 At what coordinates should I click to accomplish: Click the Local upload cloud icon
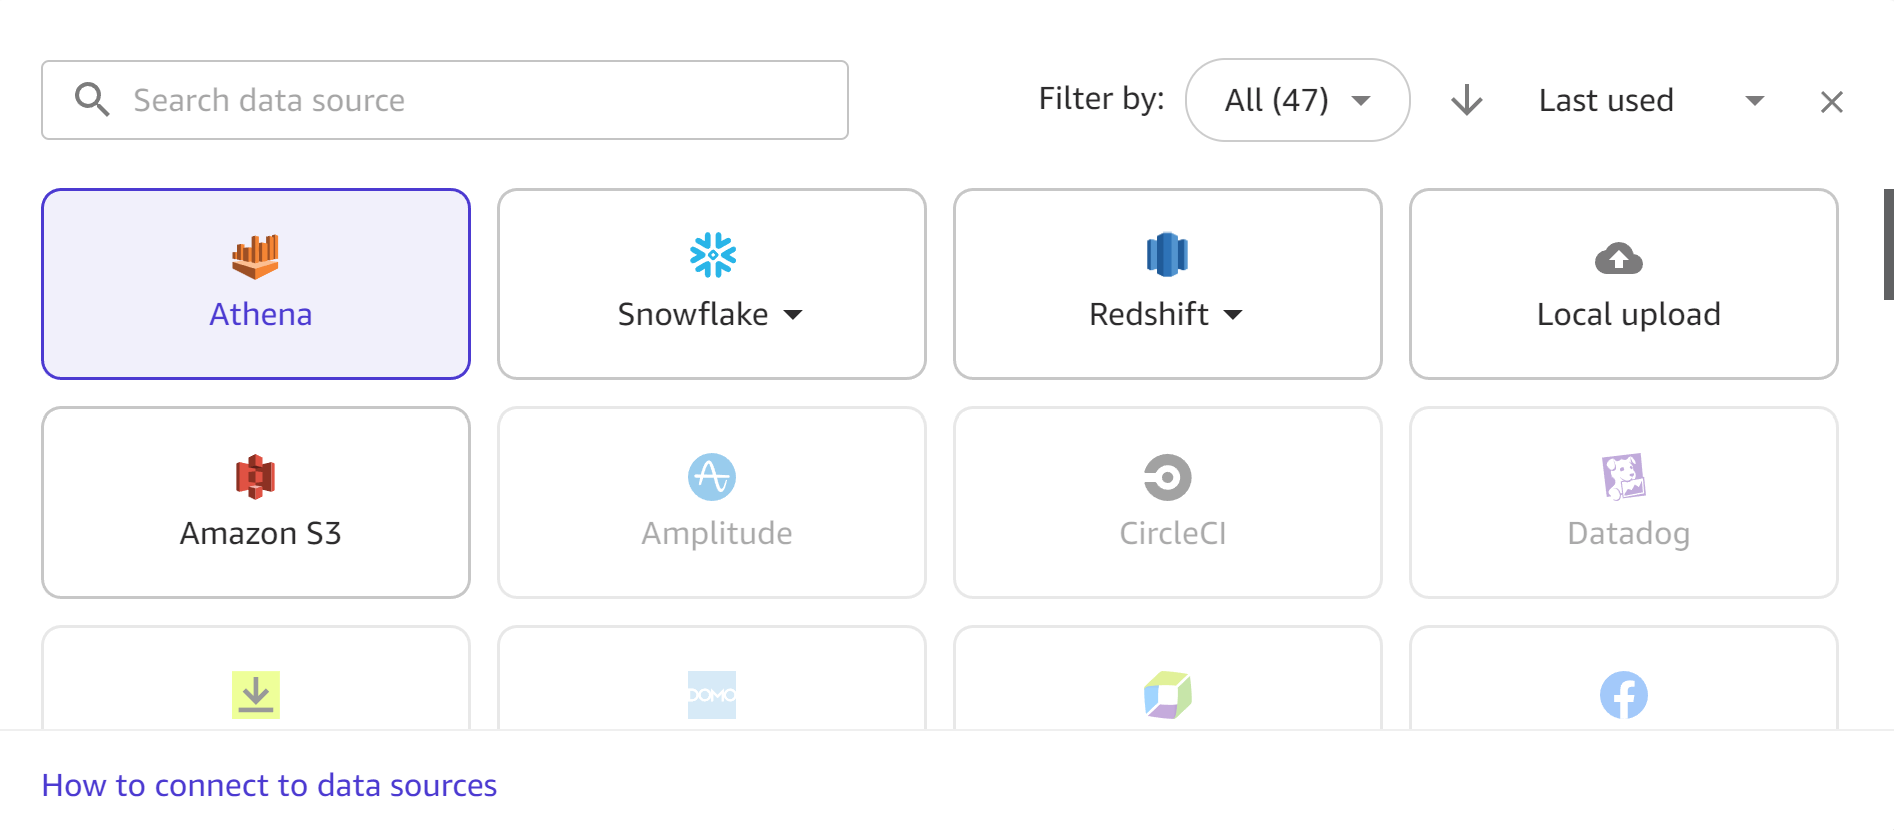[1620, 257]
